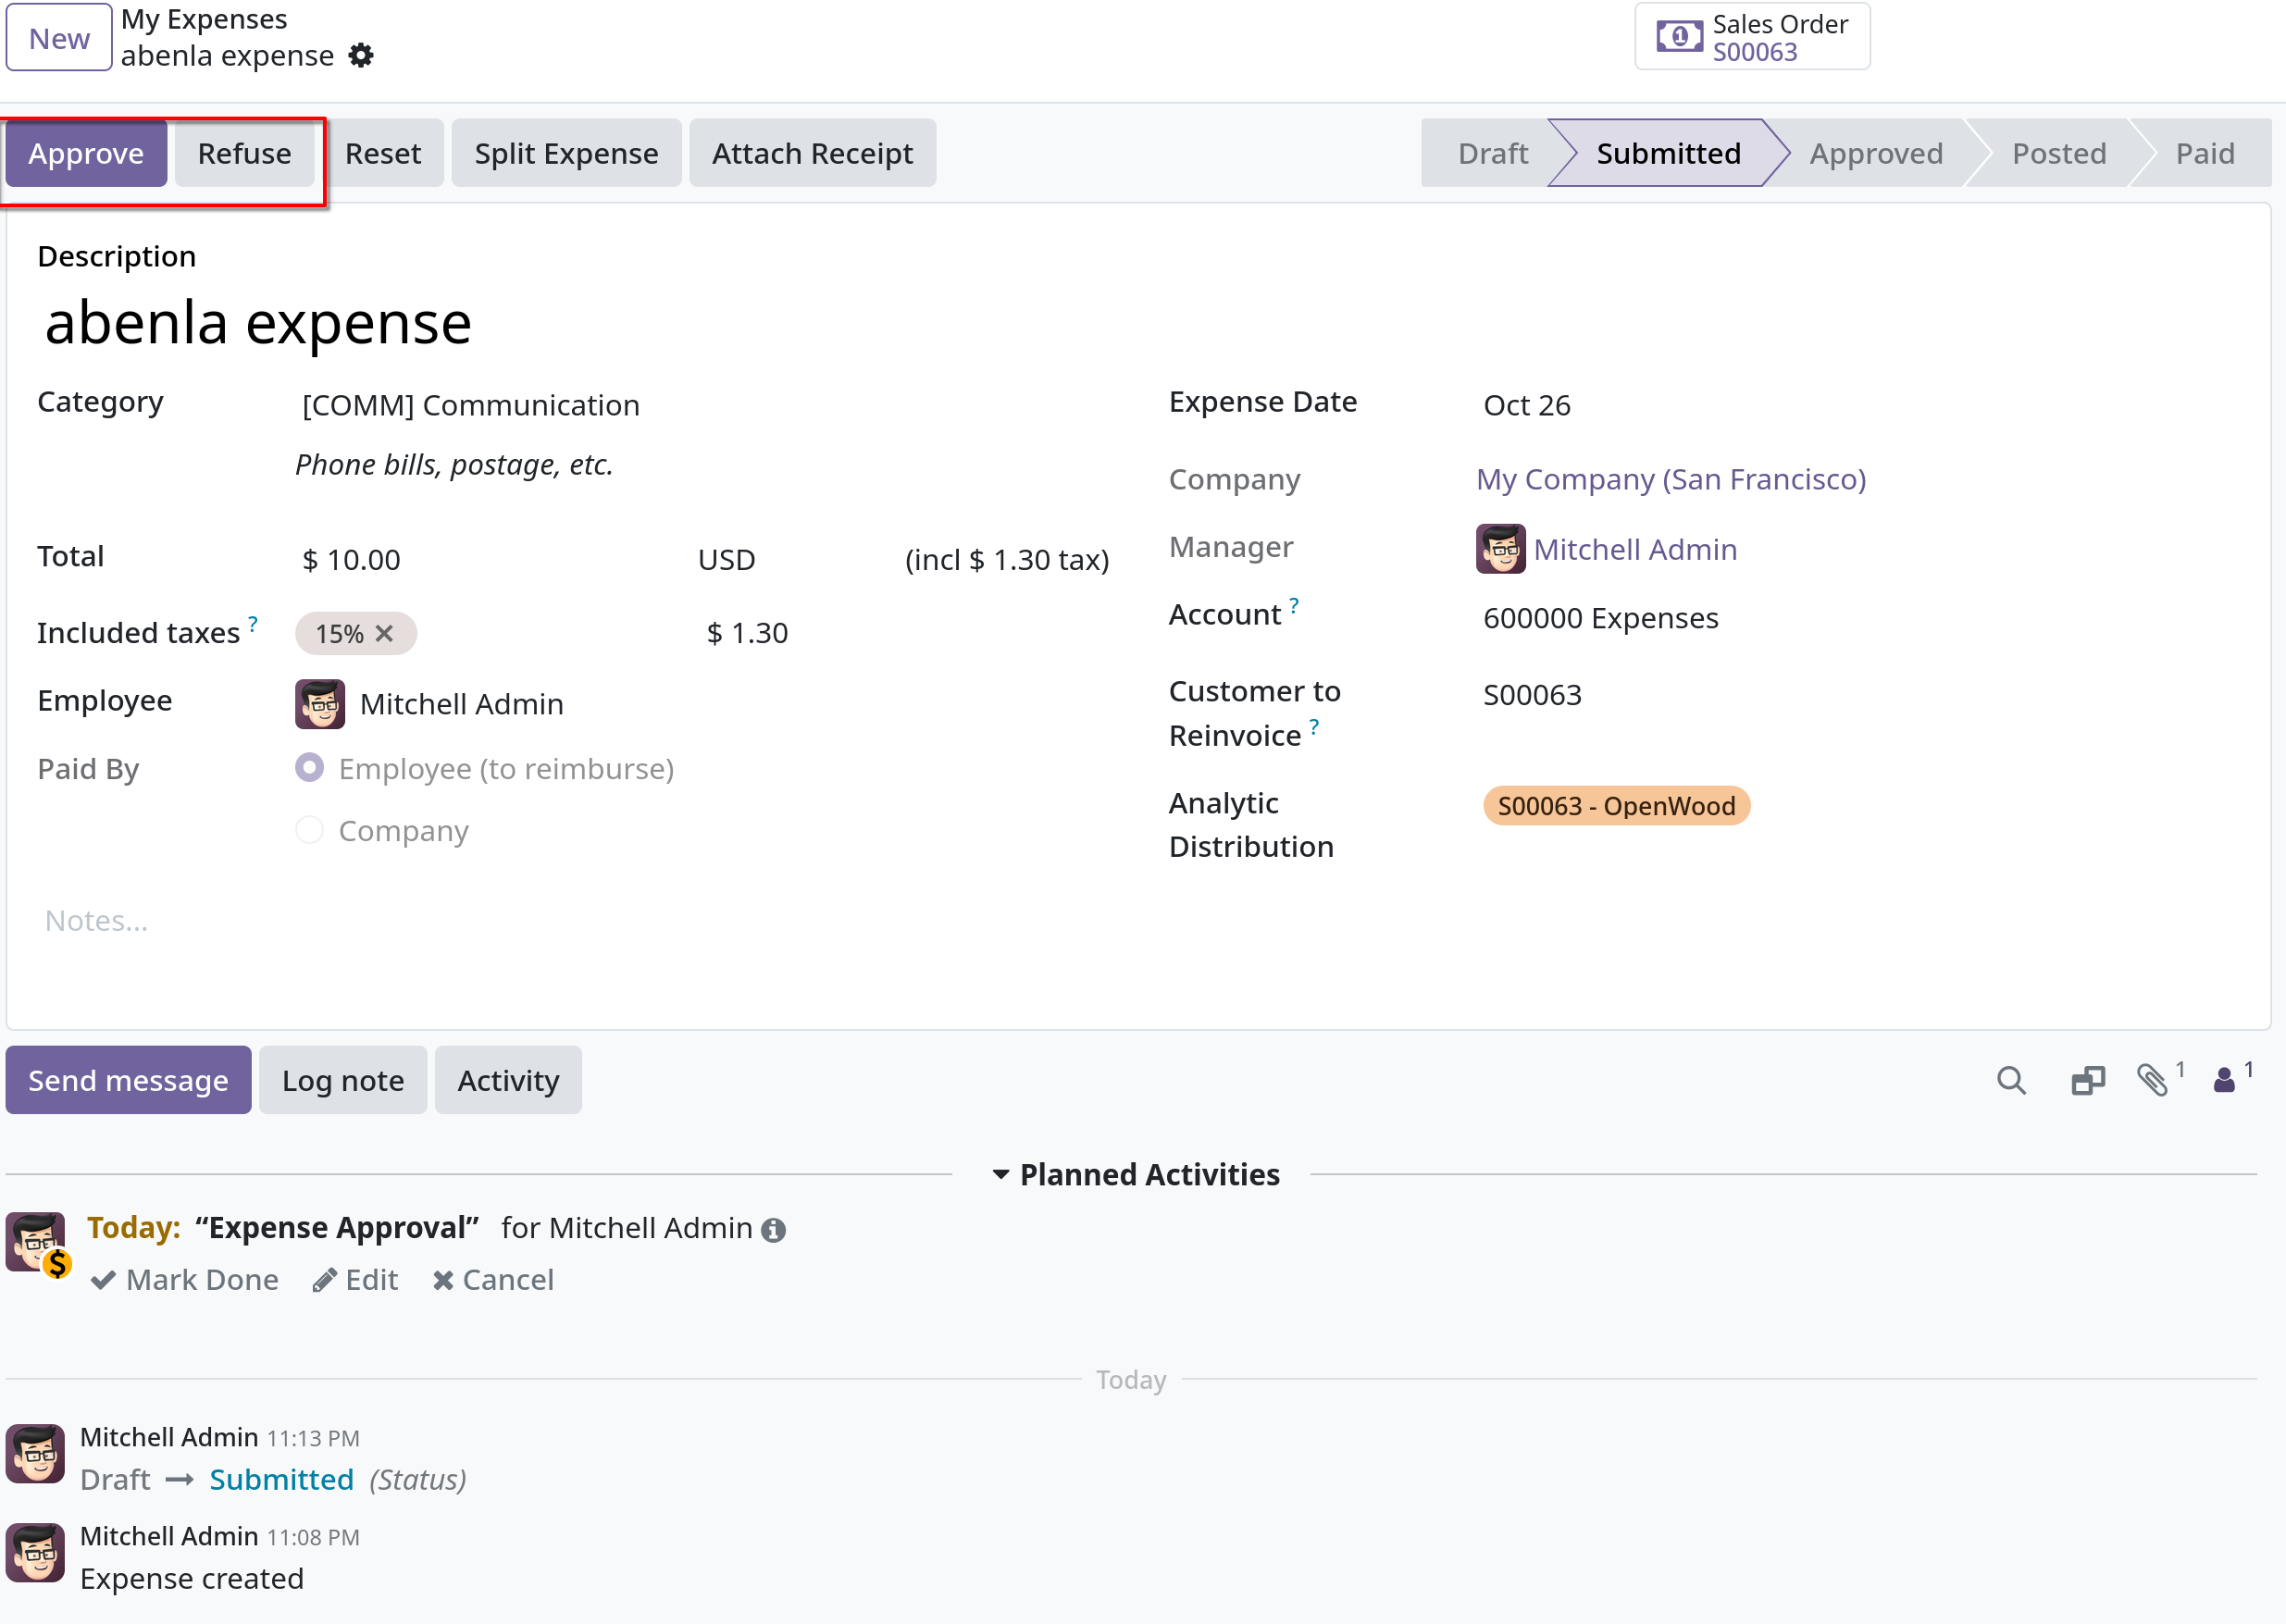Approve the expense
2286x1624 pixels.
click(x=86, y=153)
